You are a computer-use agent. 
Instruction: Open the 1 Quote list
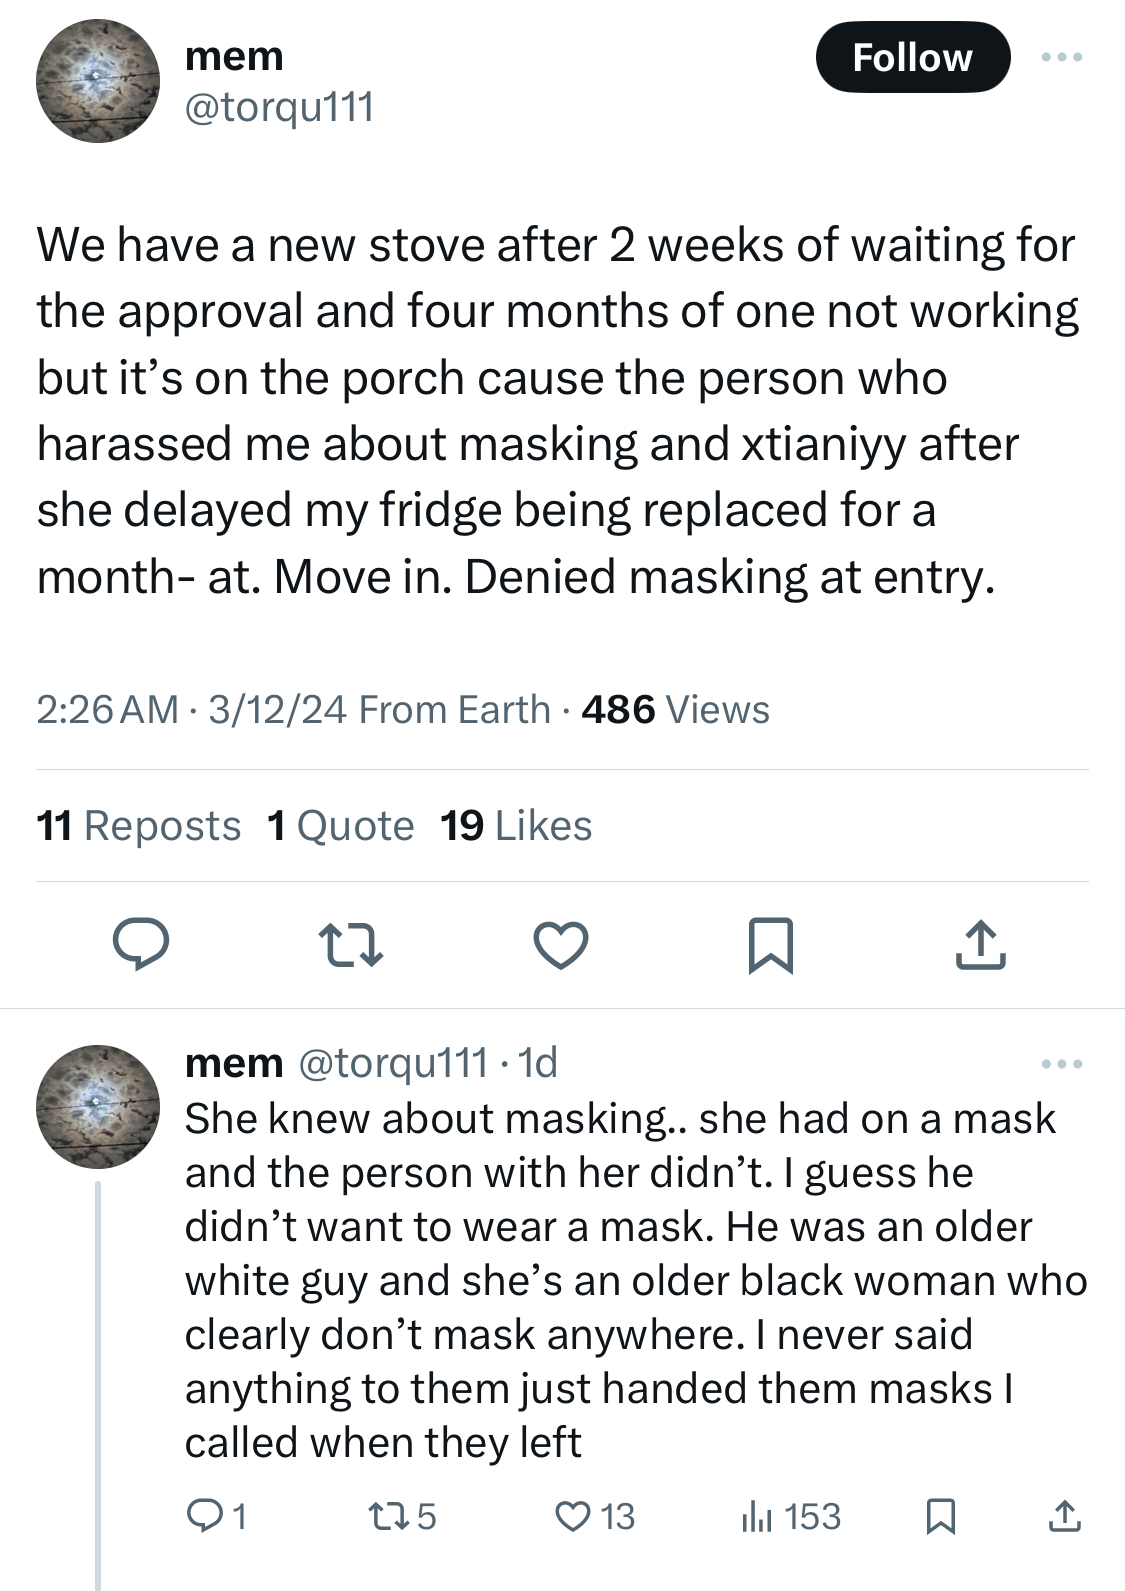[341, 826]
